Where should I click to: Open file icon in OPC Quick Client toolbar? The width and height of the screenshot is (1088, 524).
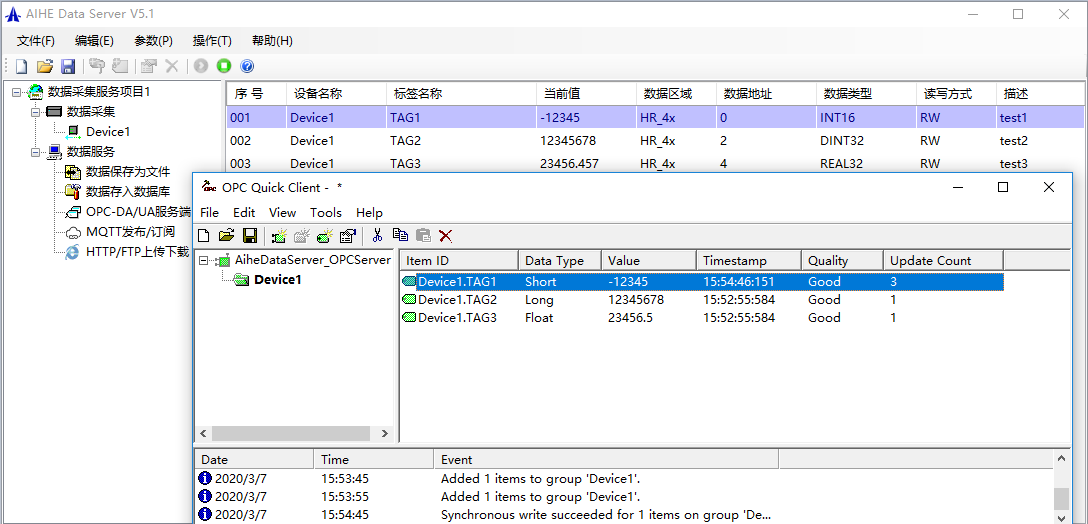pos(226,236)
